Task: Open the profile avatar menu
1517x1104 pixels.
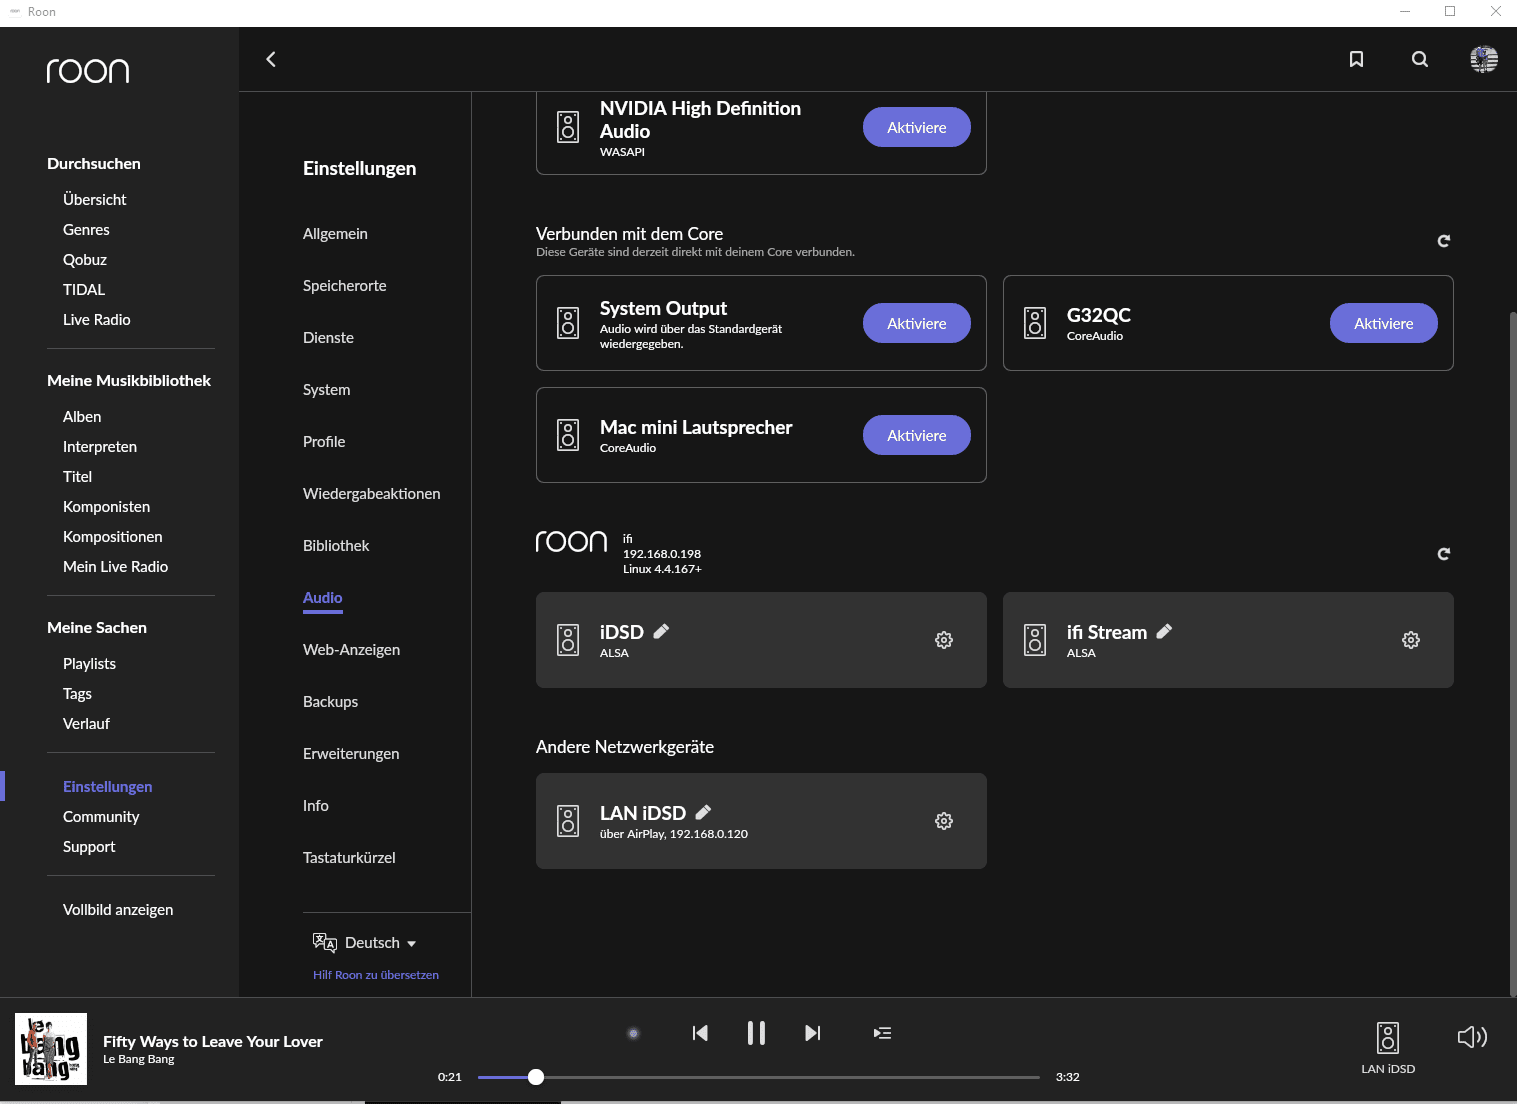Action: pyautogui.click(x=1483, y=59)
